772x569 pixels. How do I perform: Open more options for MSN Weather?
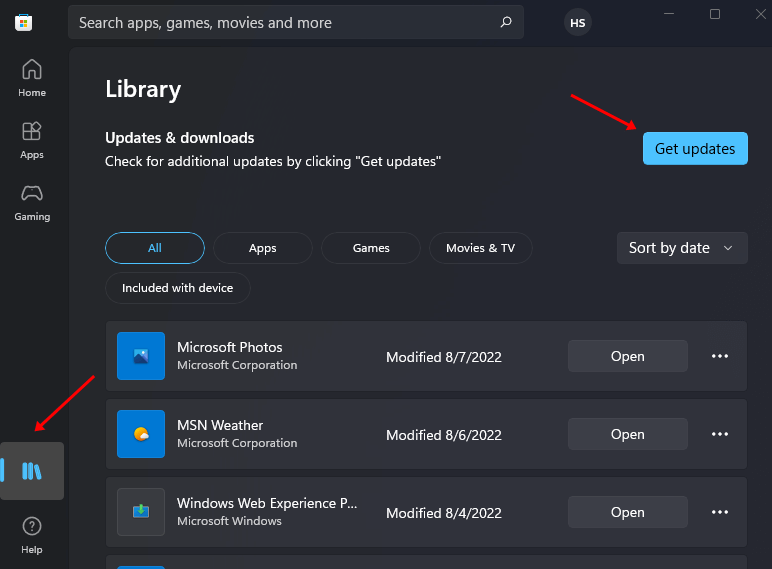(720, 434)
